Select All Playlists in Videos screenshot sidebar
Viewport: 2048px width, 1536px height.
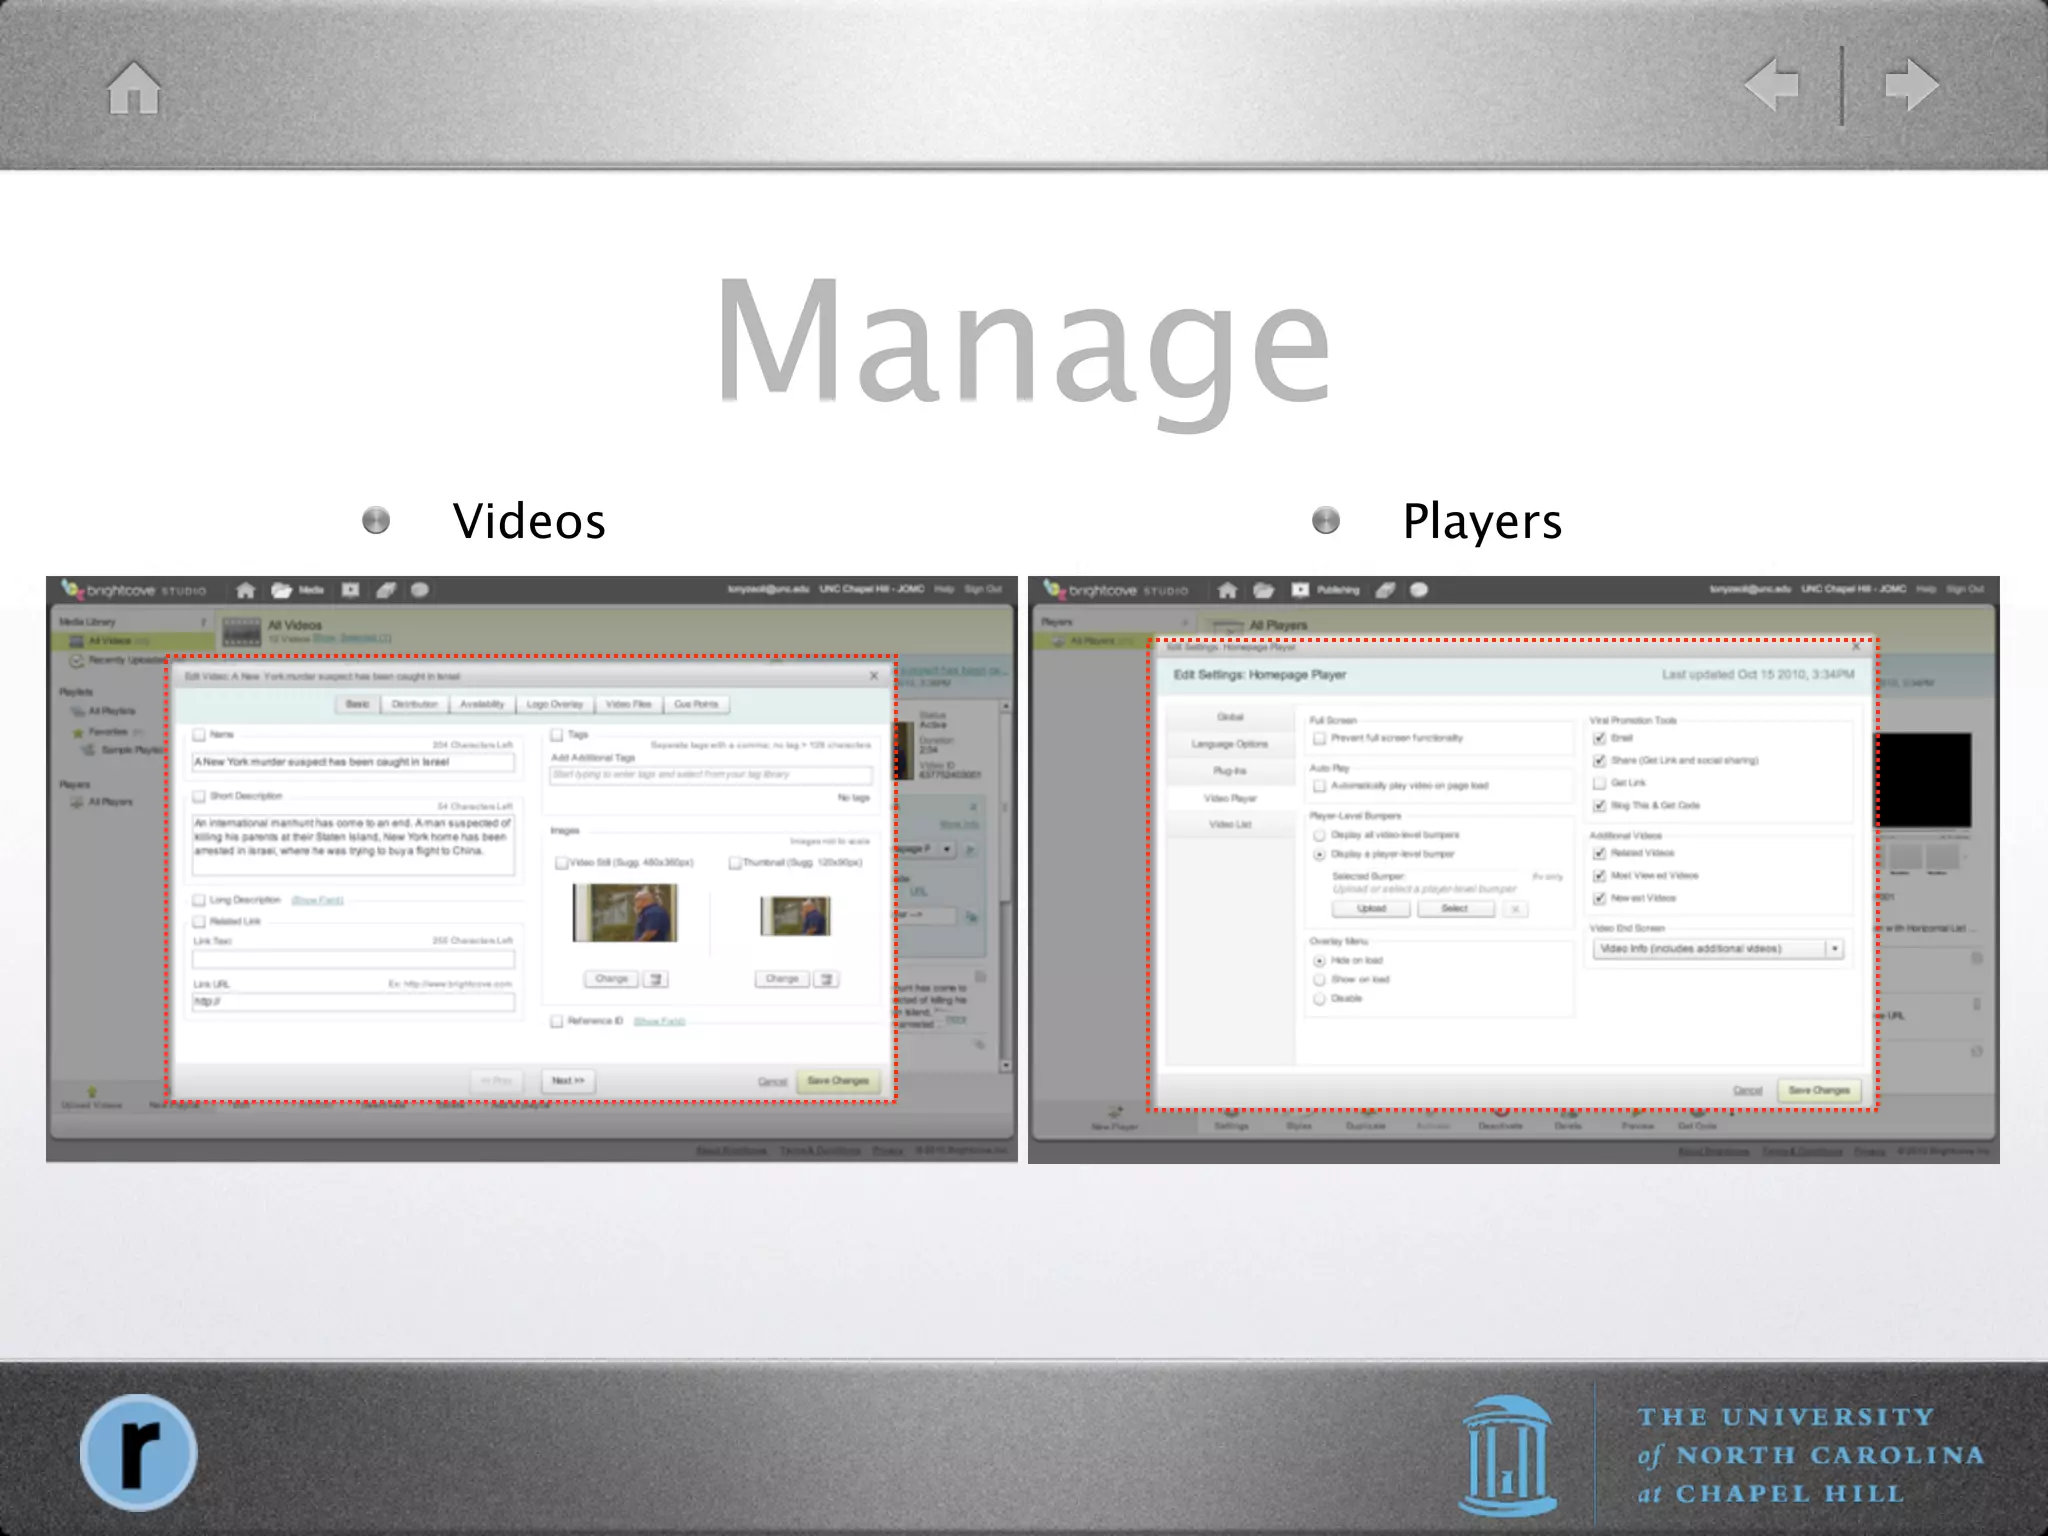point(110,711)
